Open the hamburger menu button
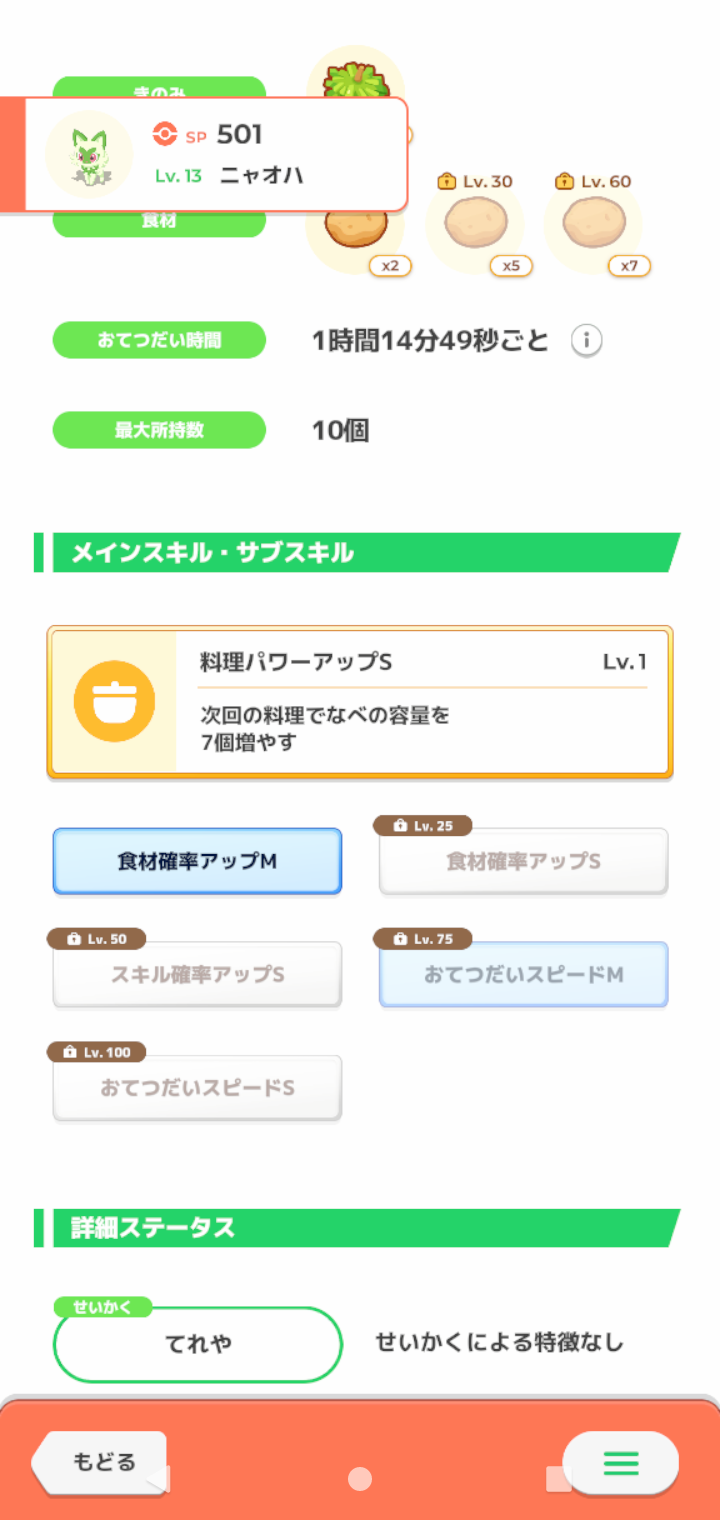 [620, 1464]
